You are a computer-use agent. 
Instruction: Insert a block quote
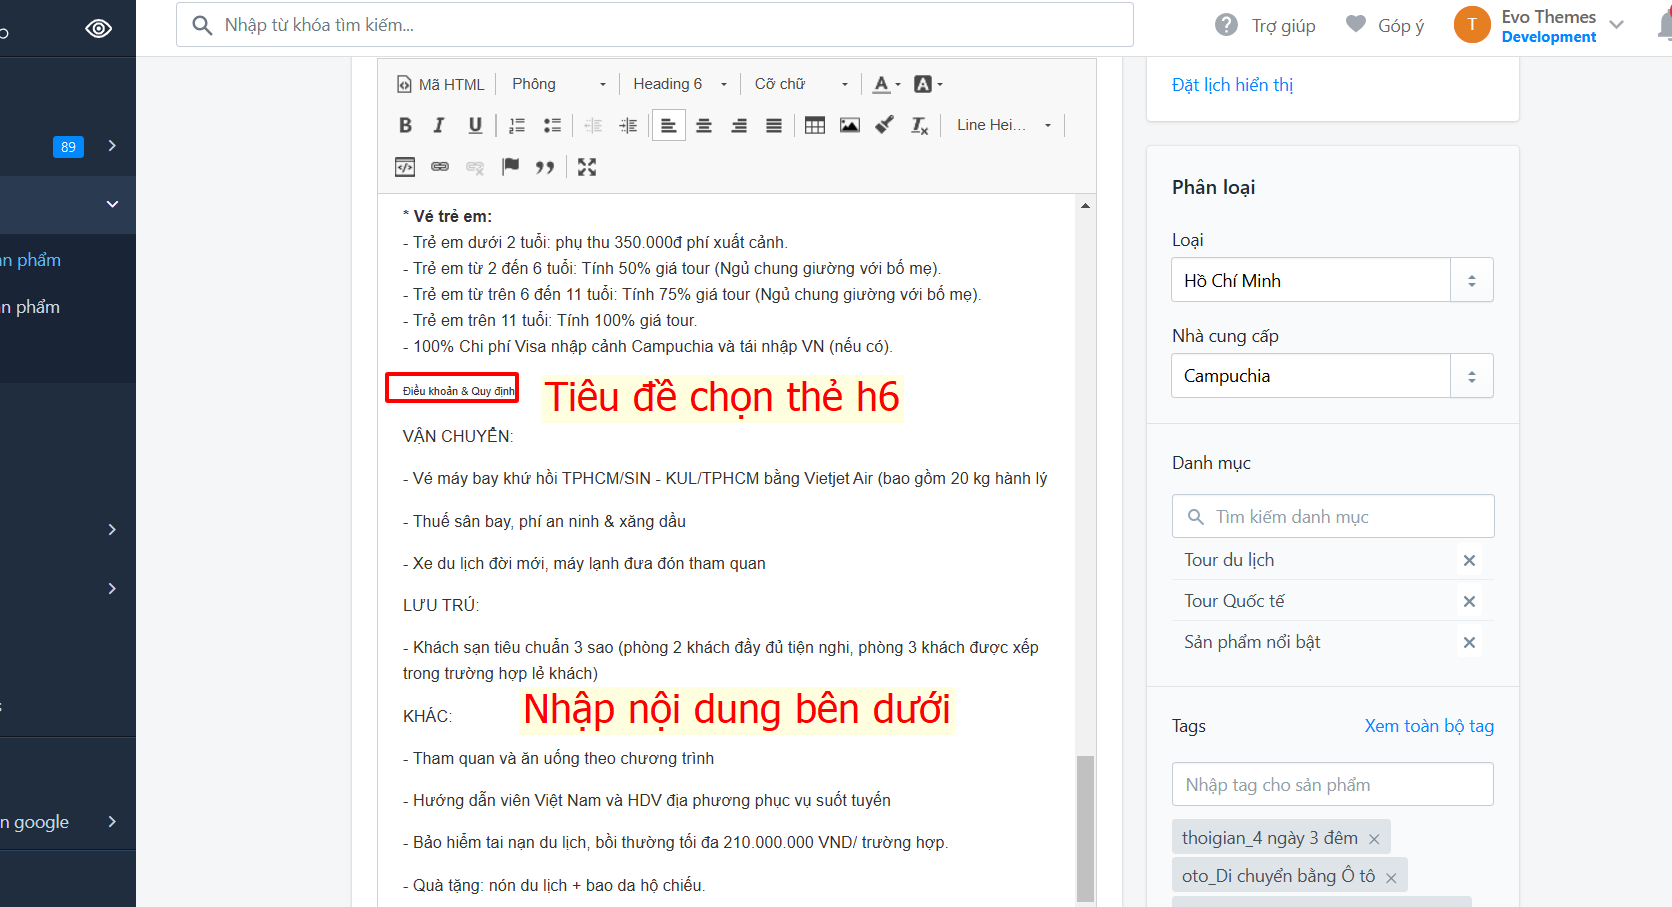pyautogui.click(x=545, y=167)
